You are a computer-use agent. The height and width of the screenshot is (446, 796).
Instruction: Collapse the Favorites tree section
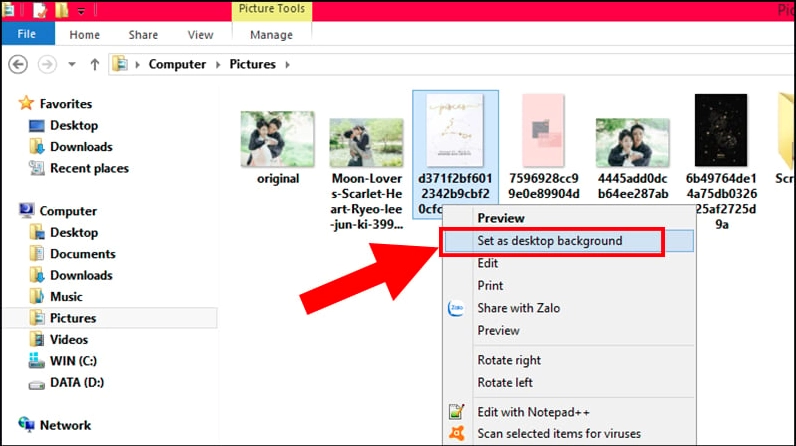[8, 104]
